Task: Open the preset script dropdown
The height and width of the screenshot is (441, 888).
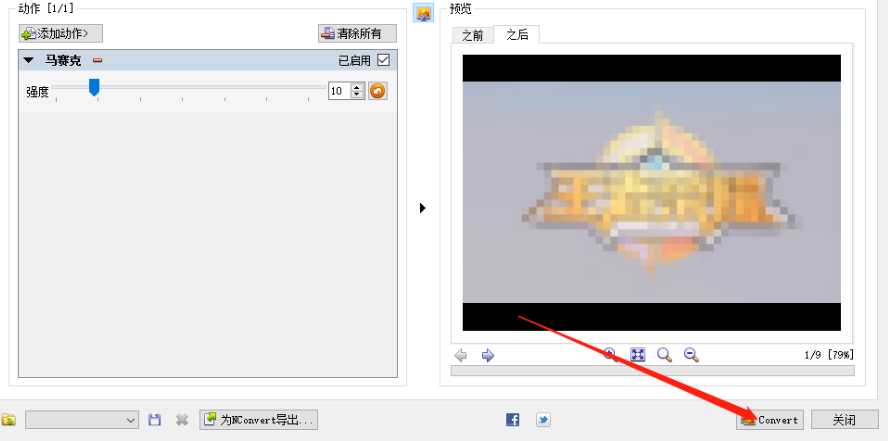Action: point(82,419)
